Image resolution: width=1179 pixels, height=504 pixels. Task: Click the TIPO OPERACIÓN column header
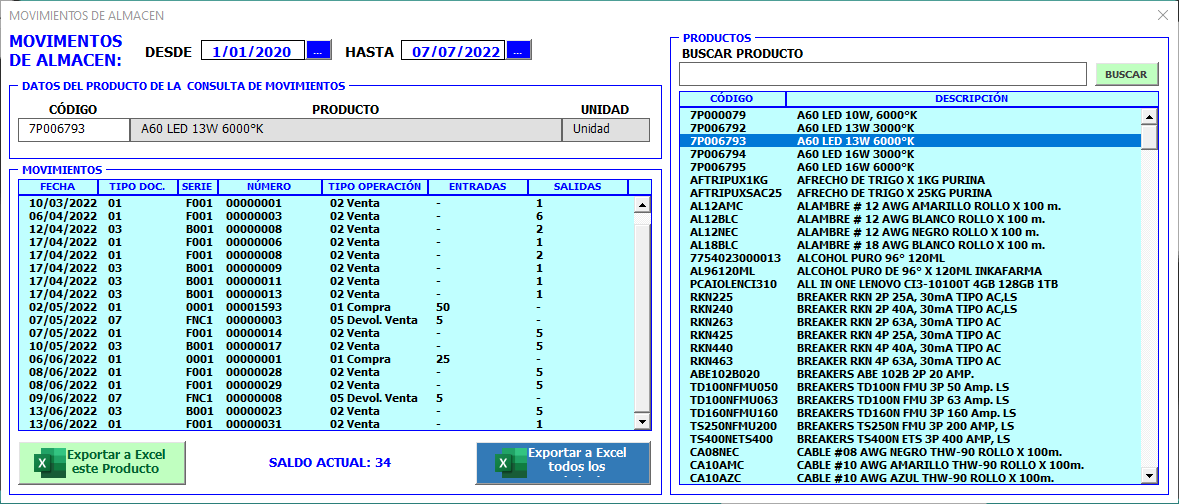[375, 187]
